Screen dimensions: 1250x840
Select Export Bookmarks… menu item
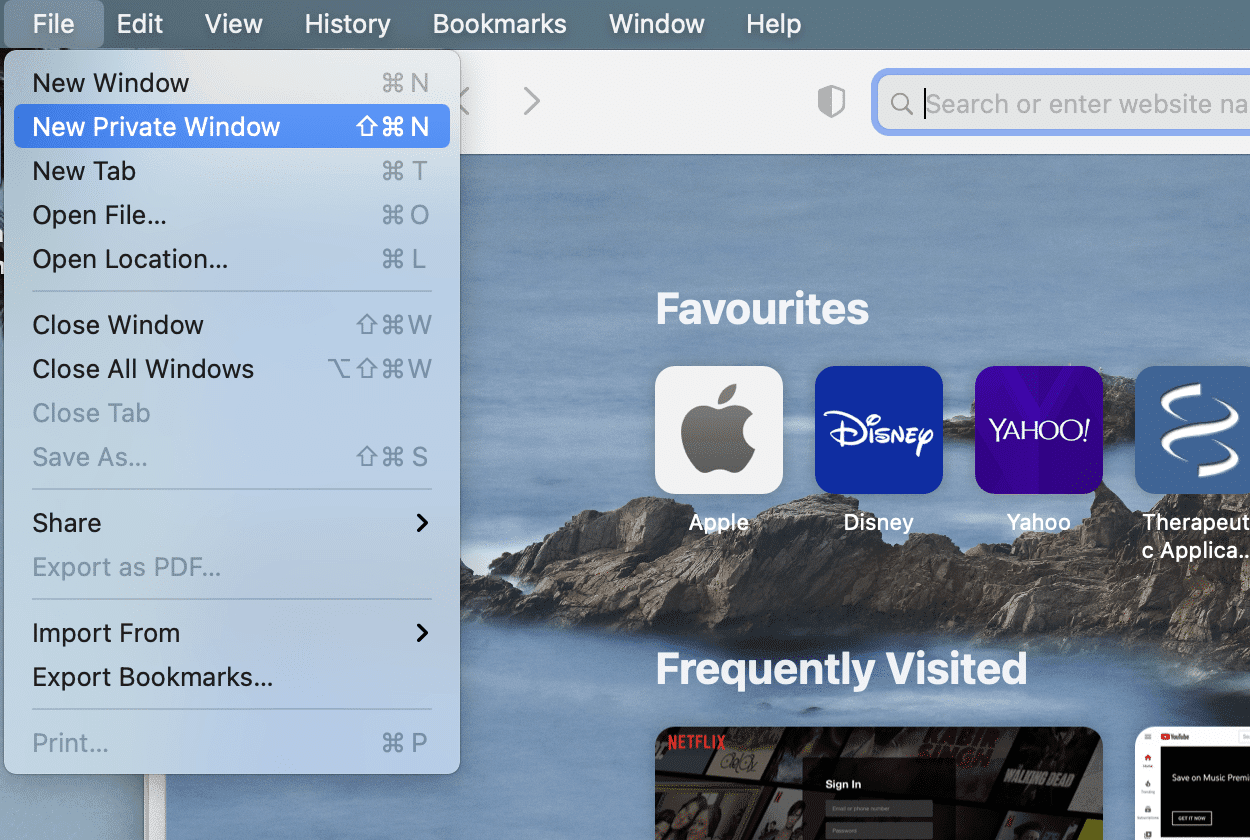[x=232, y=677]
